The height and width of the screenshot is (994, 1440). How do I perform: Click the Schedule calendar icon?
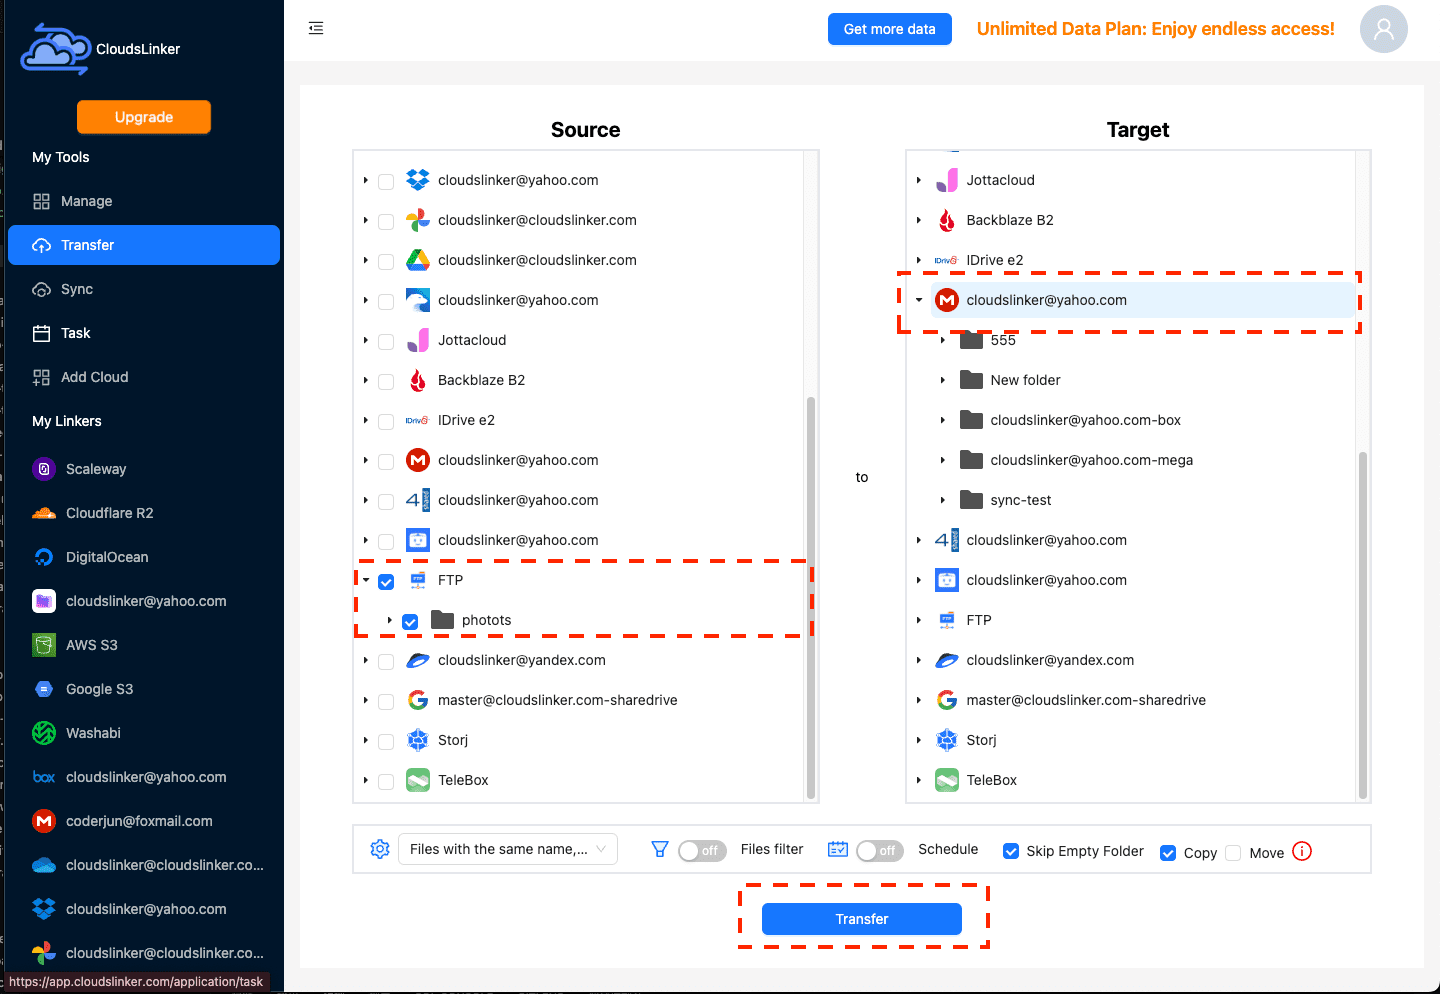coord(838,849)
